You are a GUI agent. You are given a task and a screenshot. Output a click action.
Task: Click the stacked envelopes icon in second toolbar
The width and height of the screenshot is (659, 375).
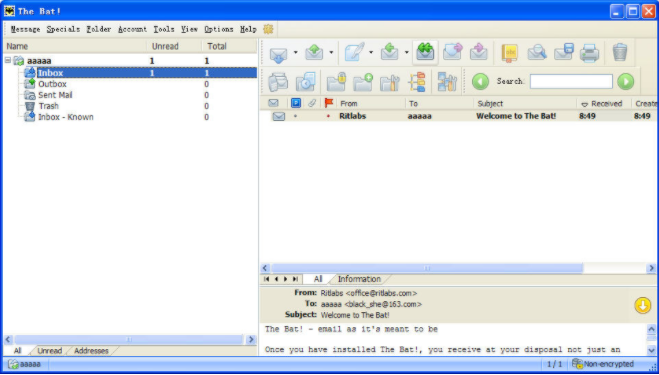point(278,82)
